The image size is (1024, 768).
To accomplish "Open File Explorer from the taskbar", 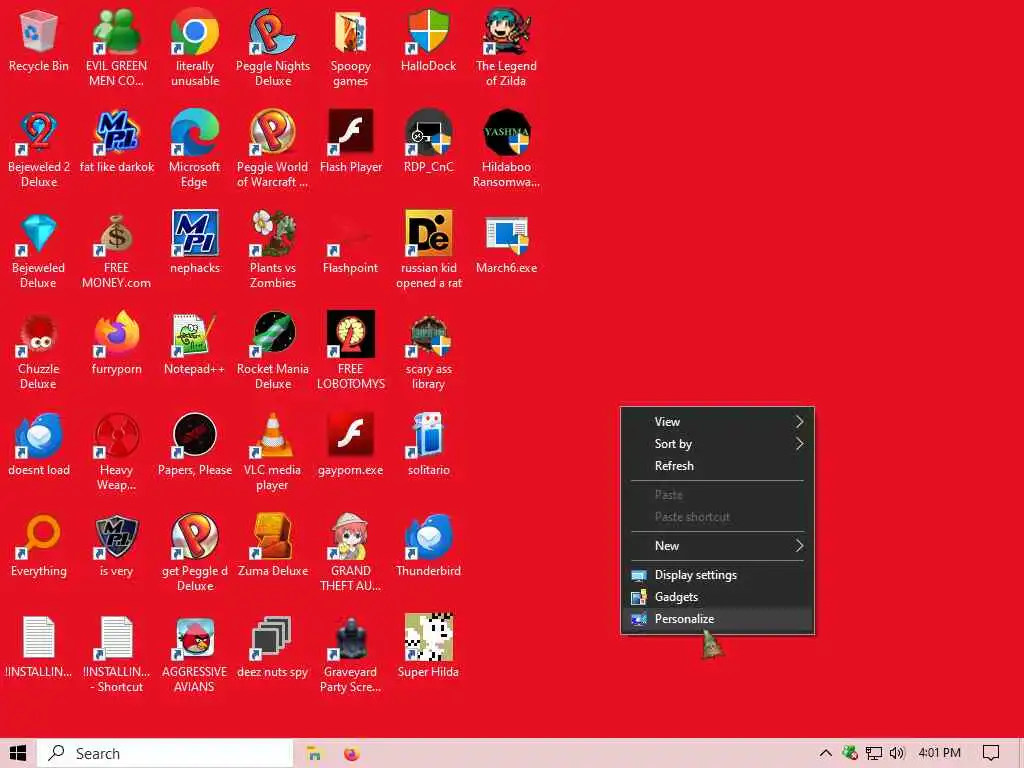I will coord(314,753).
